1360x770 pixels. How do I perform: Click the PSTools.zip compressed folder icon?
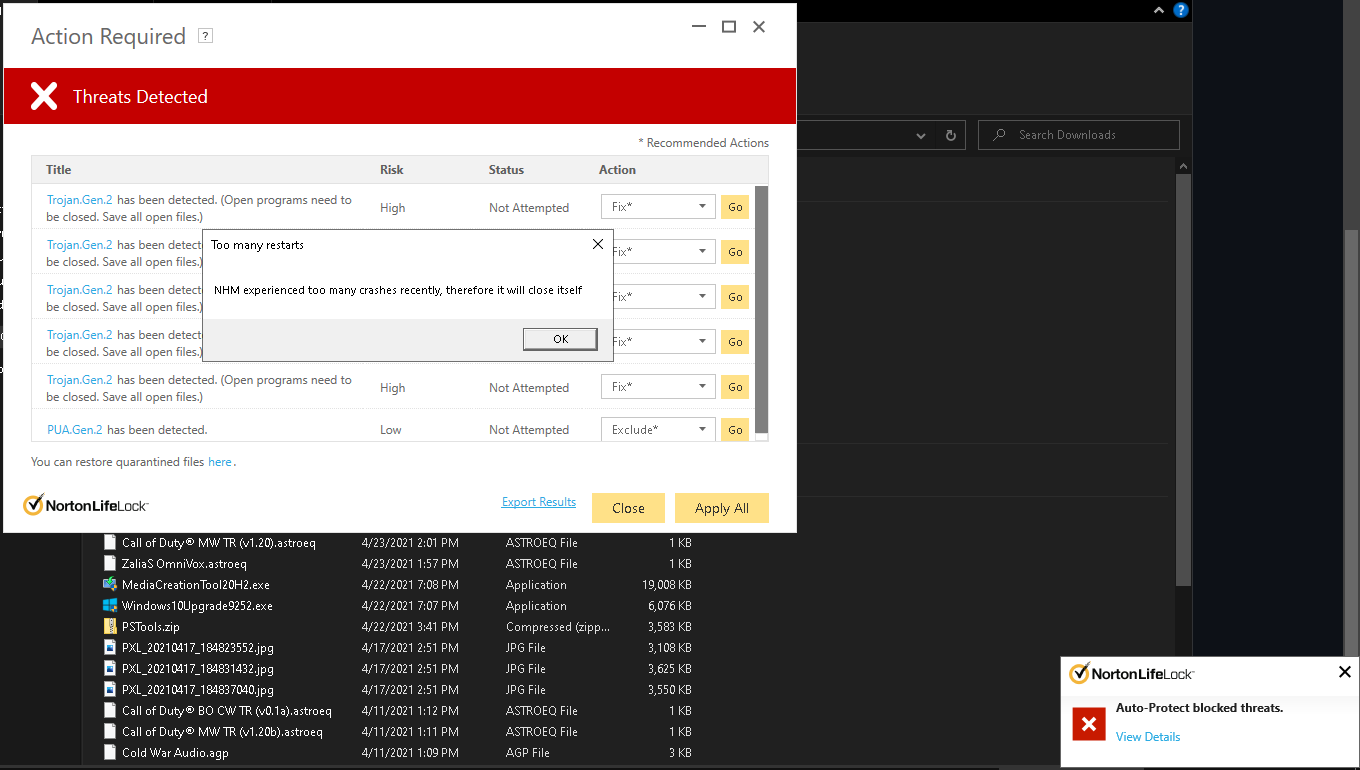pos(110,626)
